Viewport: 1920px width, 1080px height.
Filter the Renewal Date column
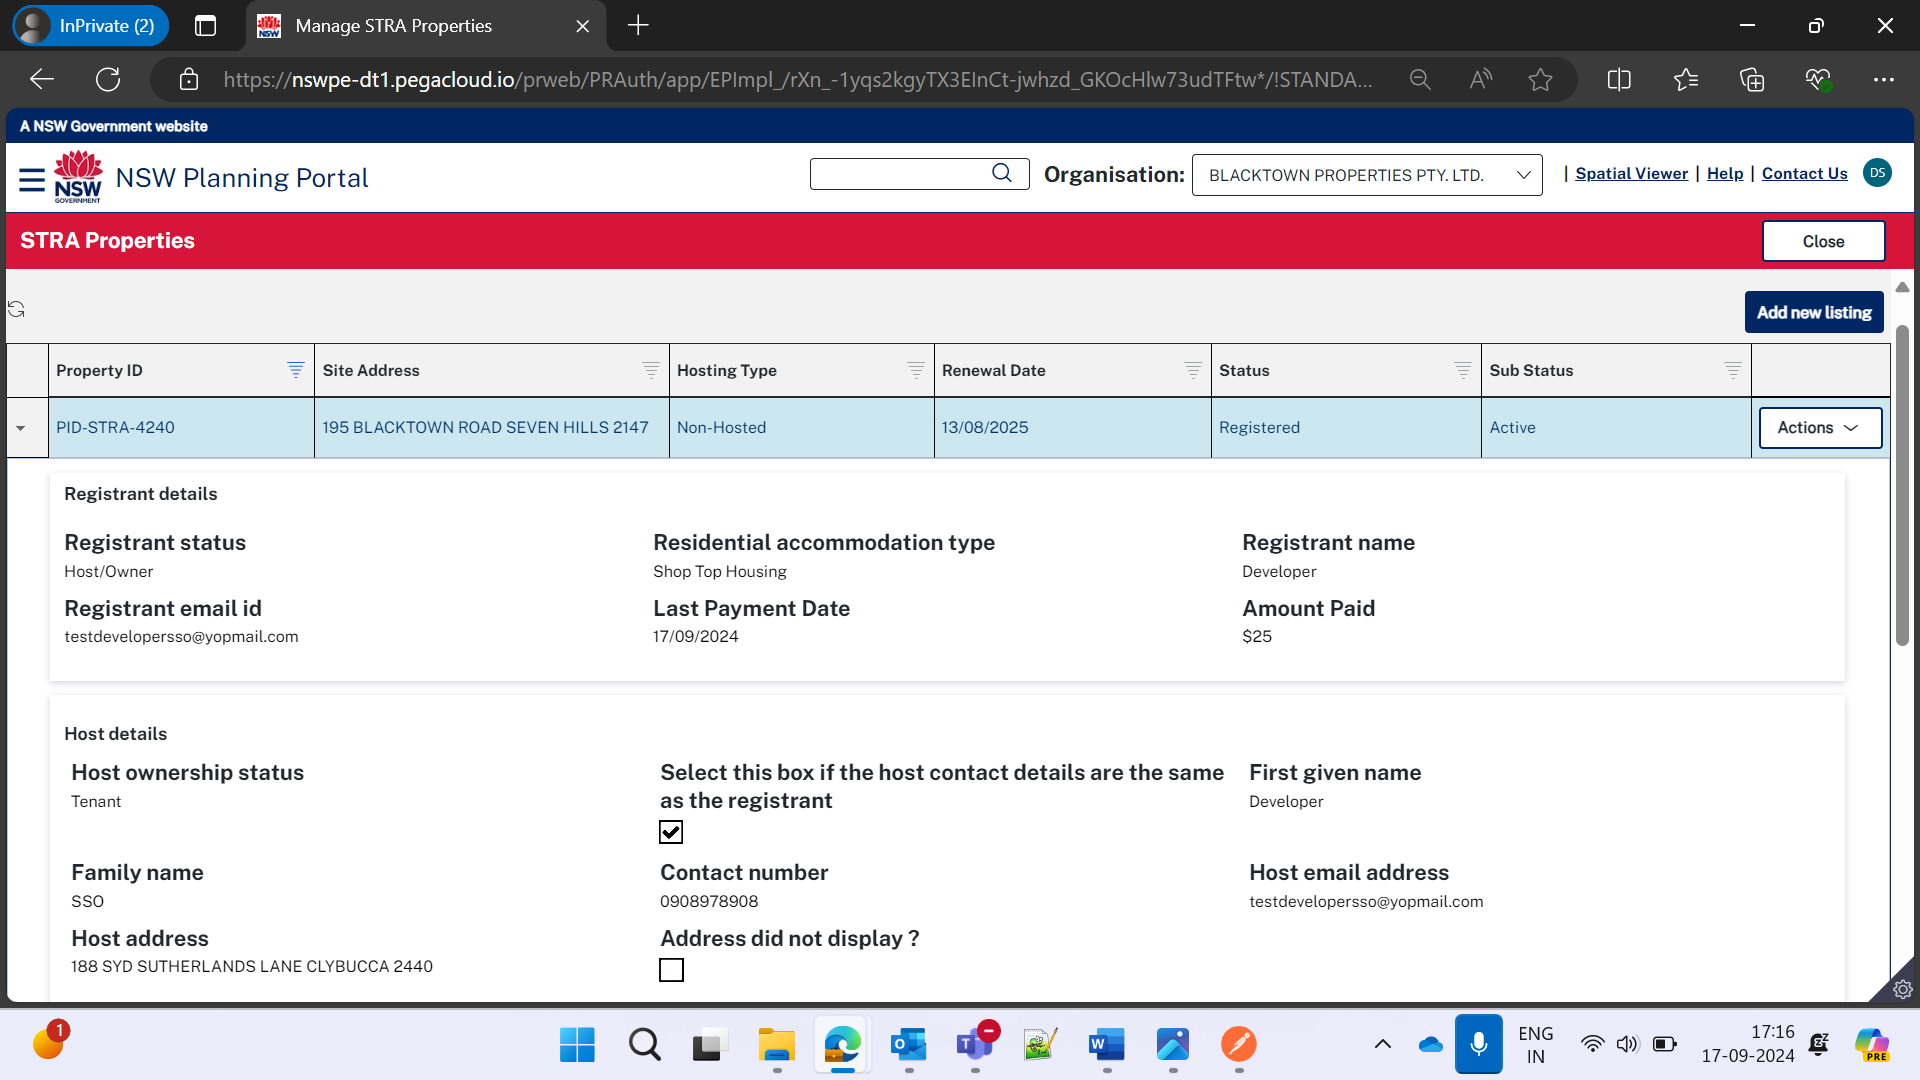click(x=1193, y=370)
